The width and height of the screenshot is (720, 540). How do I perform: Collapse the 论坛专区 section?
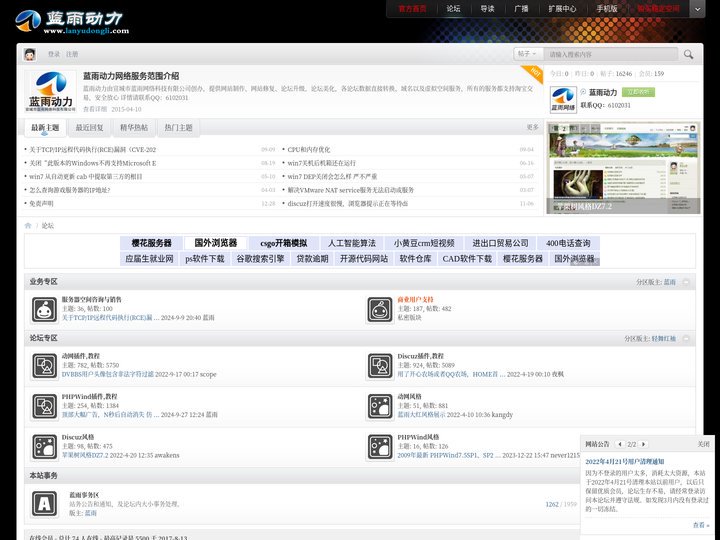click(x=686, y=338)
